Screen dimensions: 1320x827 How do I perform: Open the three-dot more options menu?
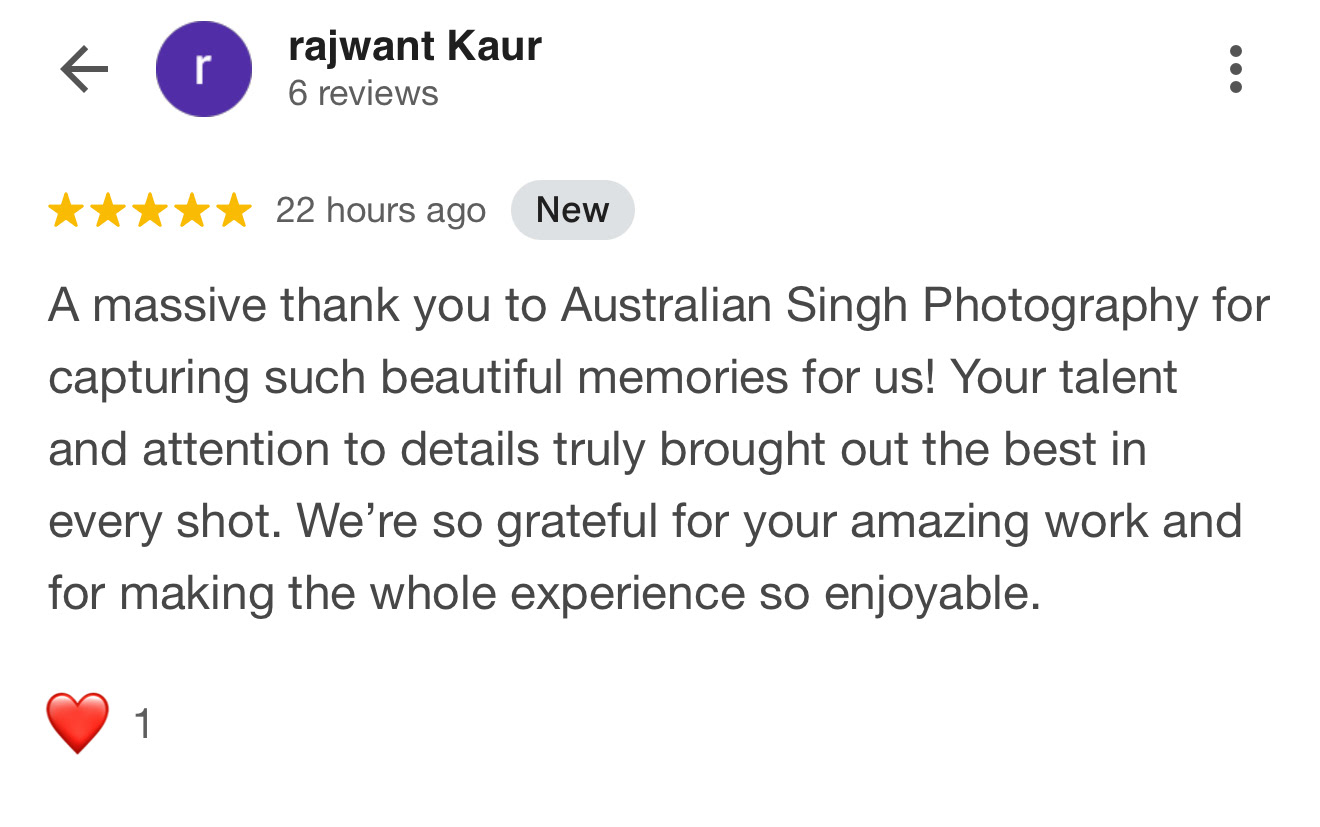pos(1235,70)
